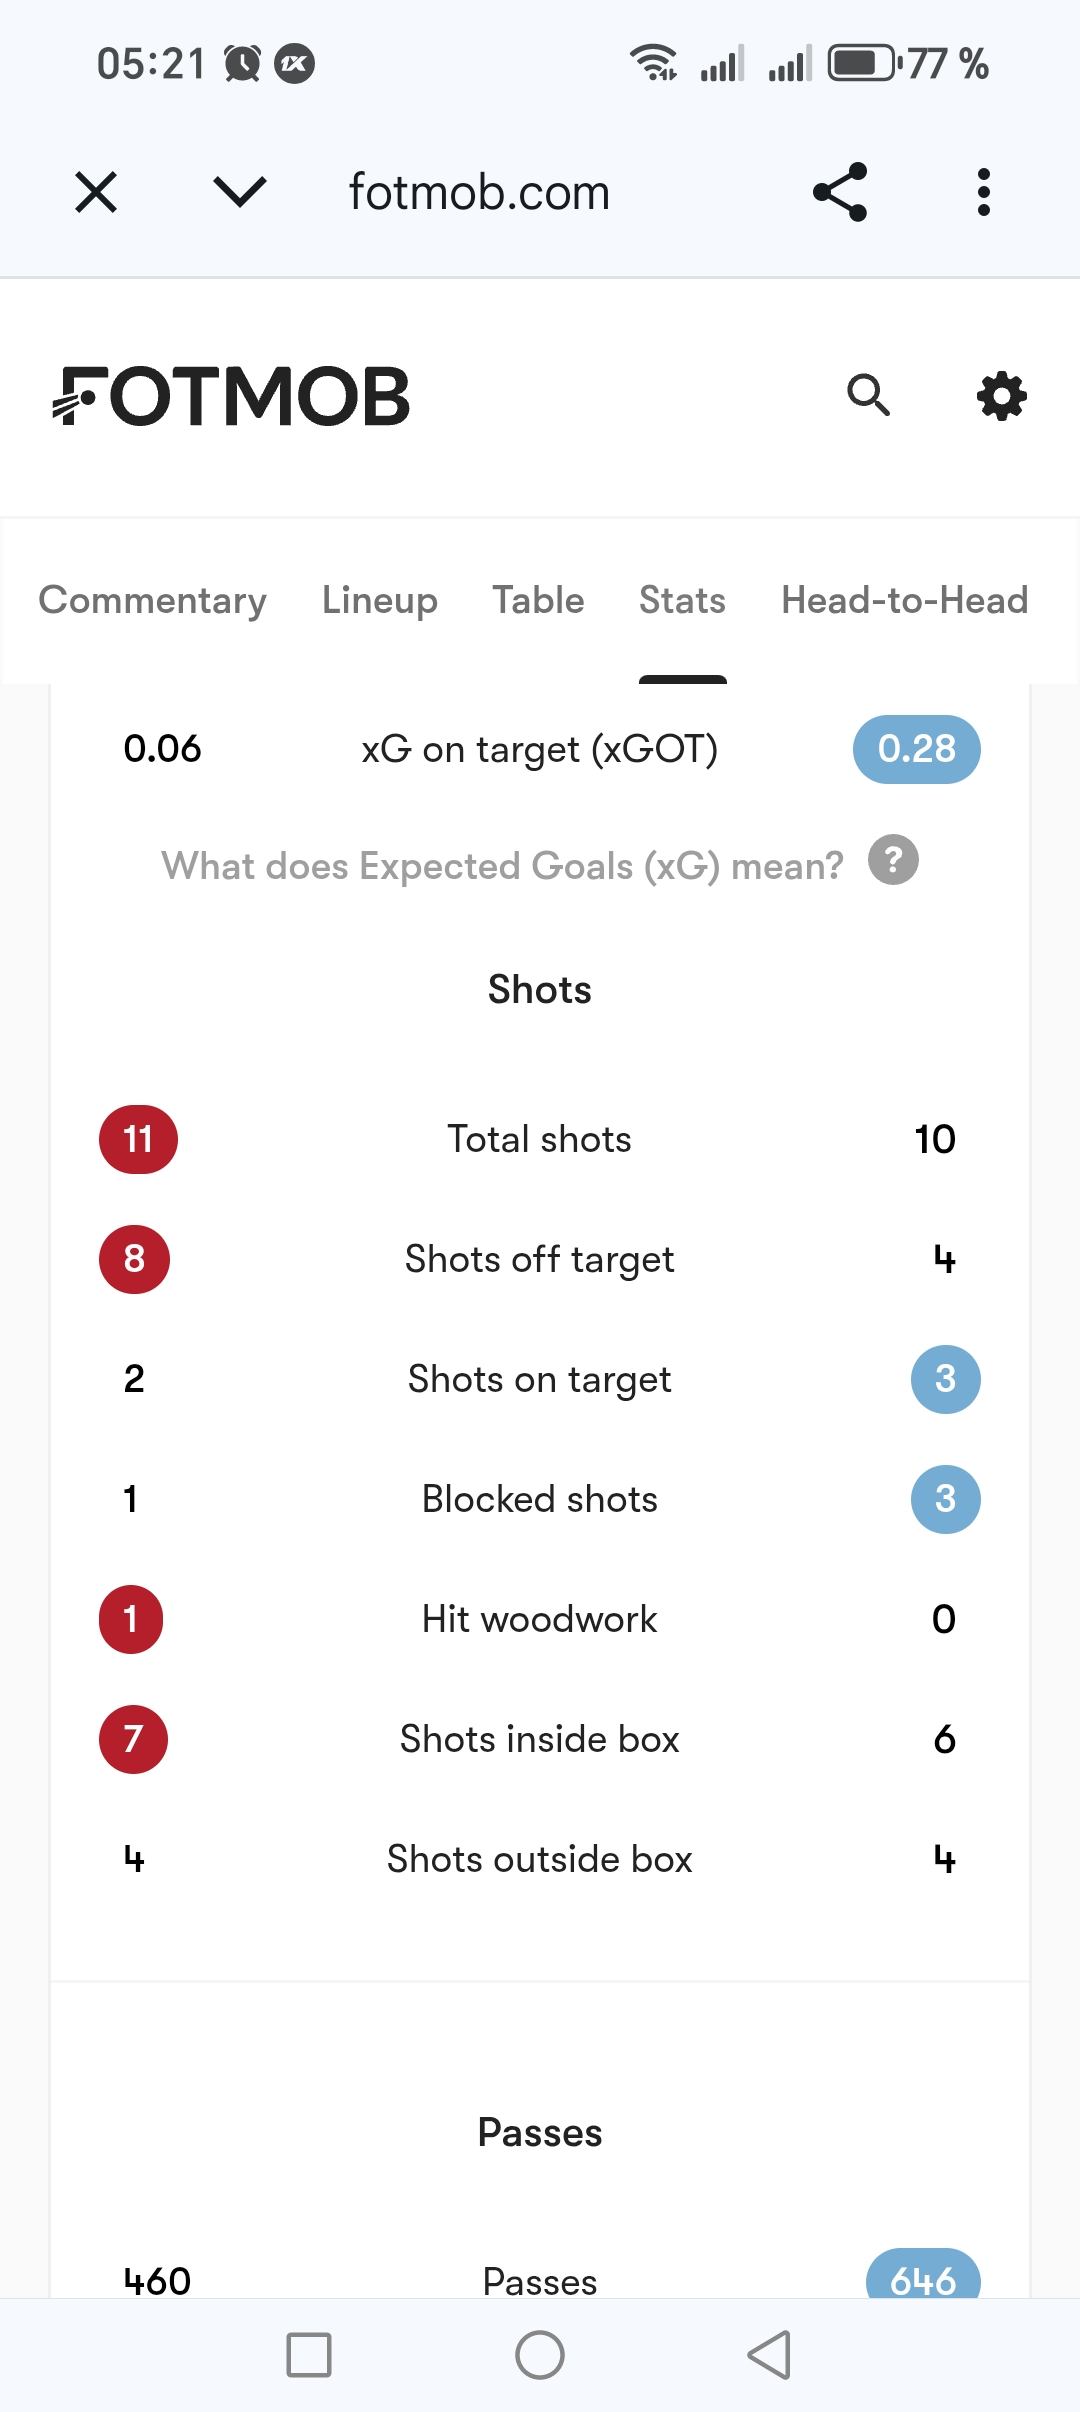Tap the question mark help icon
The height and width of the screenshot is (2412, 1080).
pyautogui.click(x=893, y=860)
